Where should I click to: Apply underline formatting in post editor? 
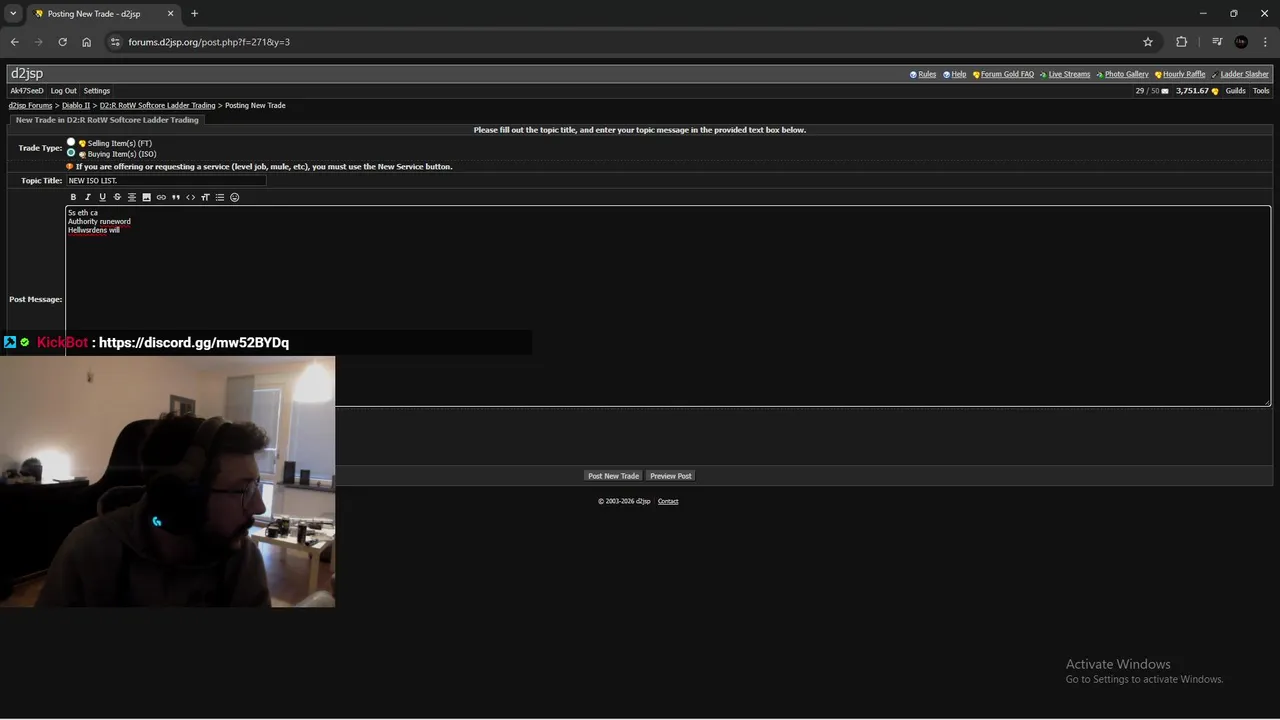click(102, 197)
